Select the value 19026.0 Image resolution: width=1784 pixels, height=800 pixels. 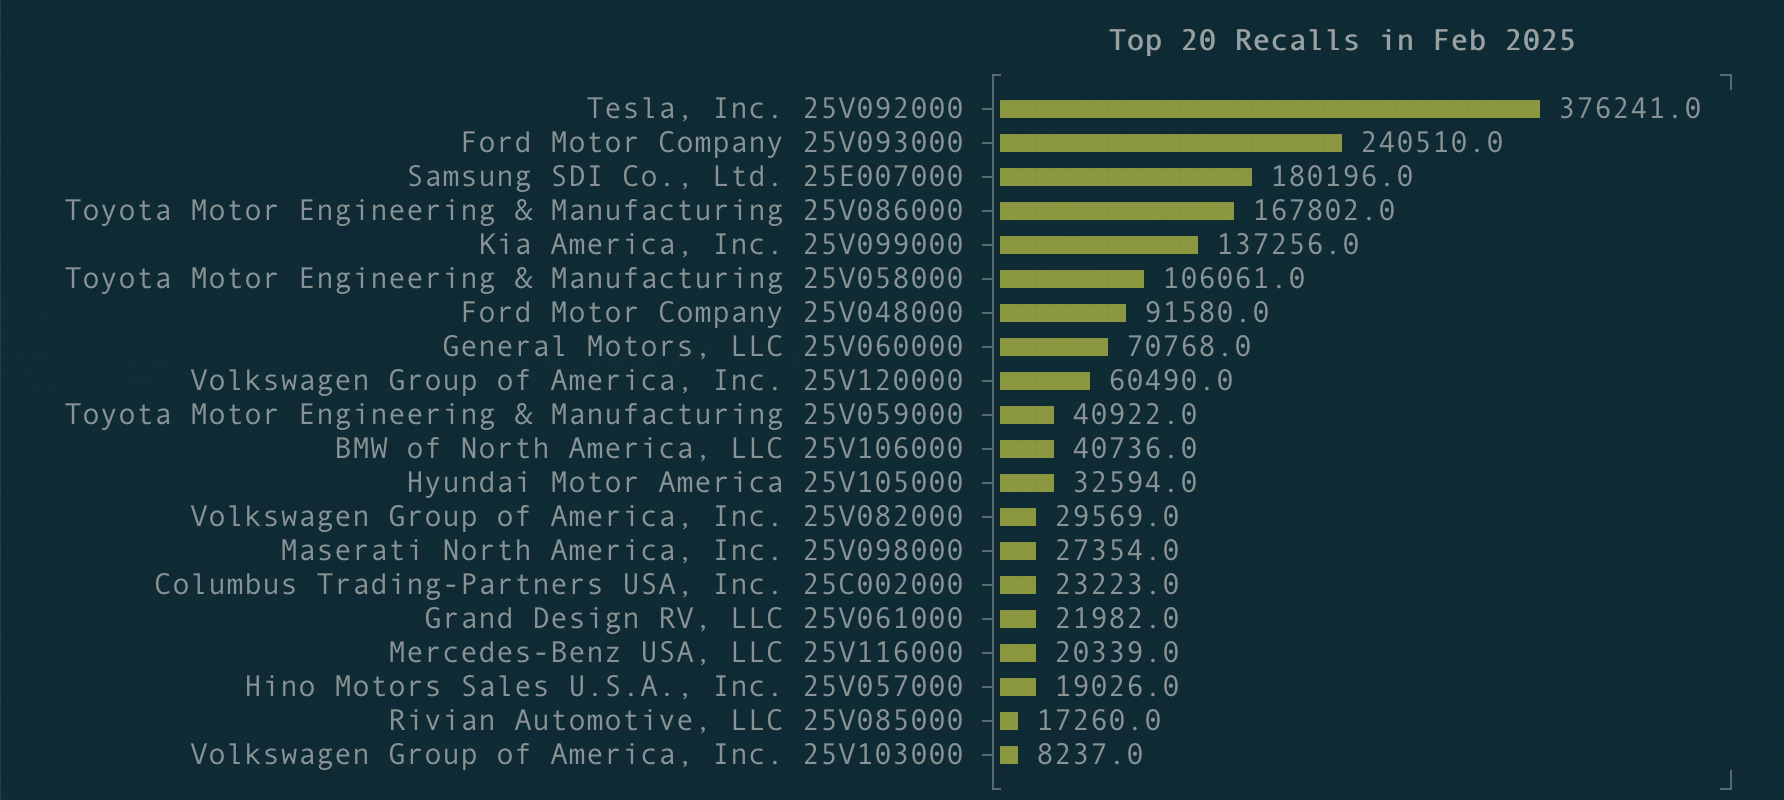click(1117, 686)
